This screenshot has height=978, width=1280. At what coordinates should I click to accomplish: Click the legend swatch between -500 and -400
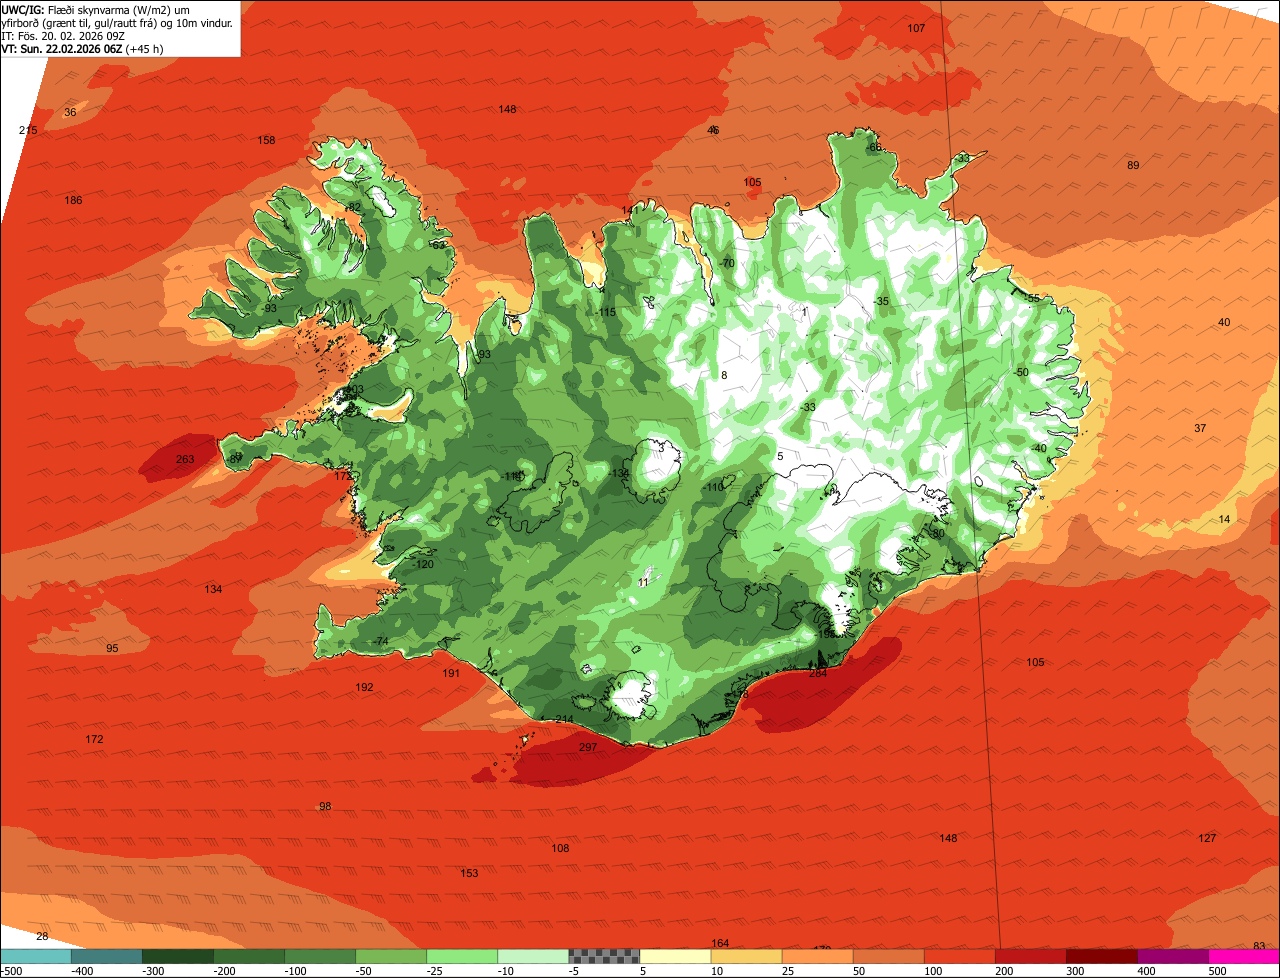click(35, 956)
